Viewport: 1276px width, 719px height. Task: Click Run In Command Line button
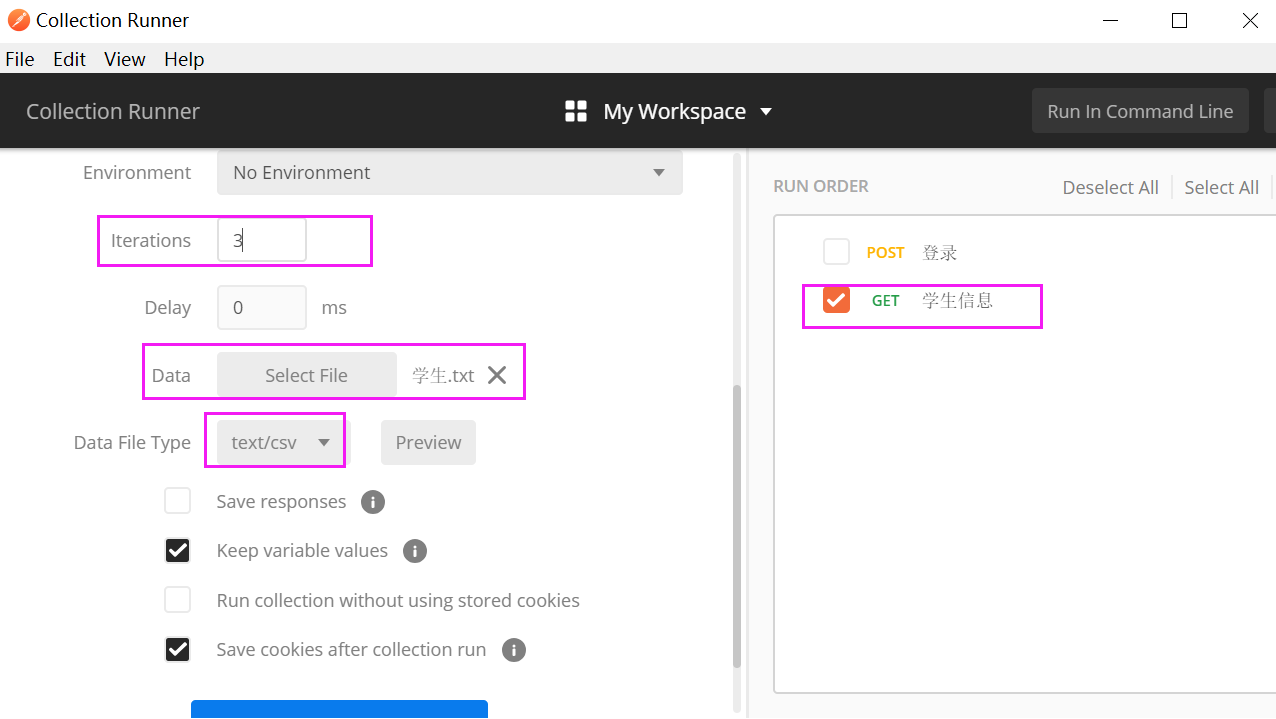click(1140, 111)
